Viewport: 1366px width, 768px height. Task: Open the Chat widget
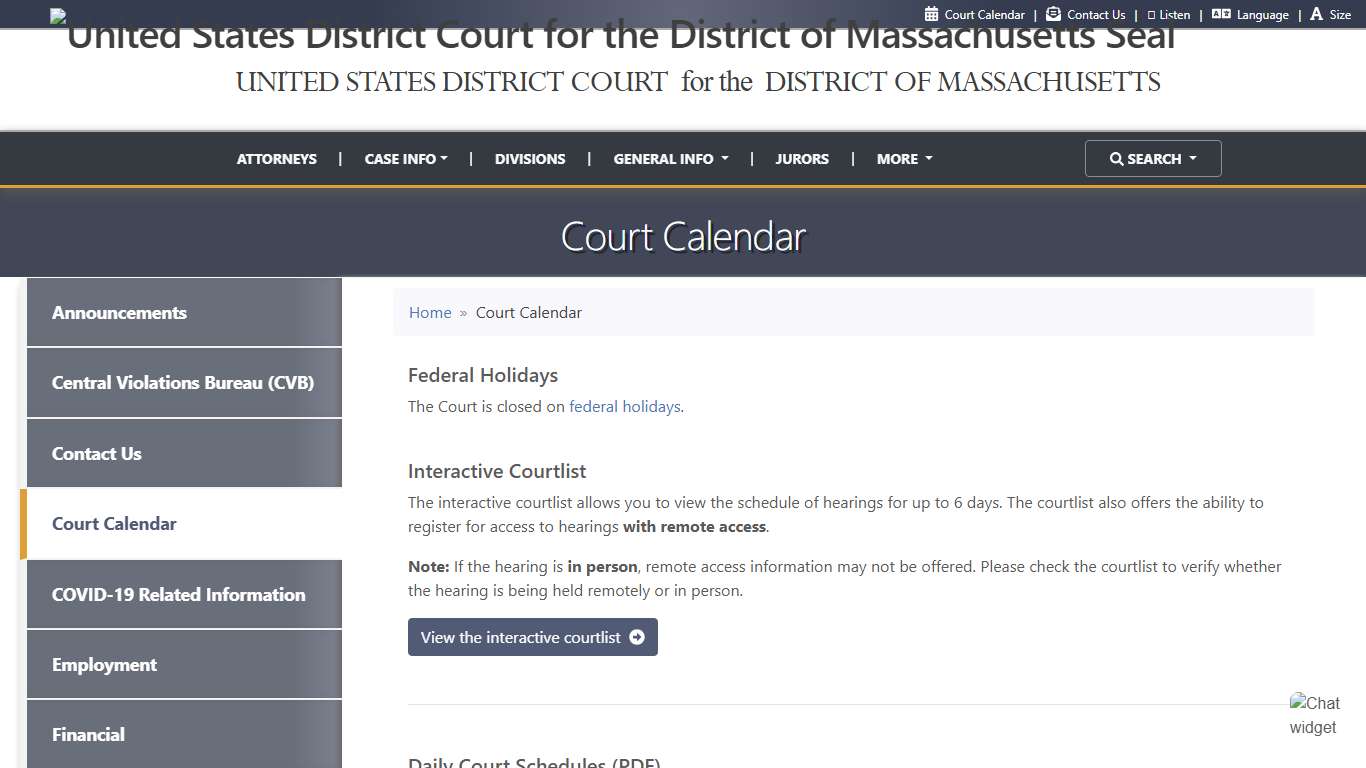1315,714
